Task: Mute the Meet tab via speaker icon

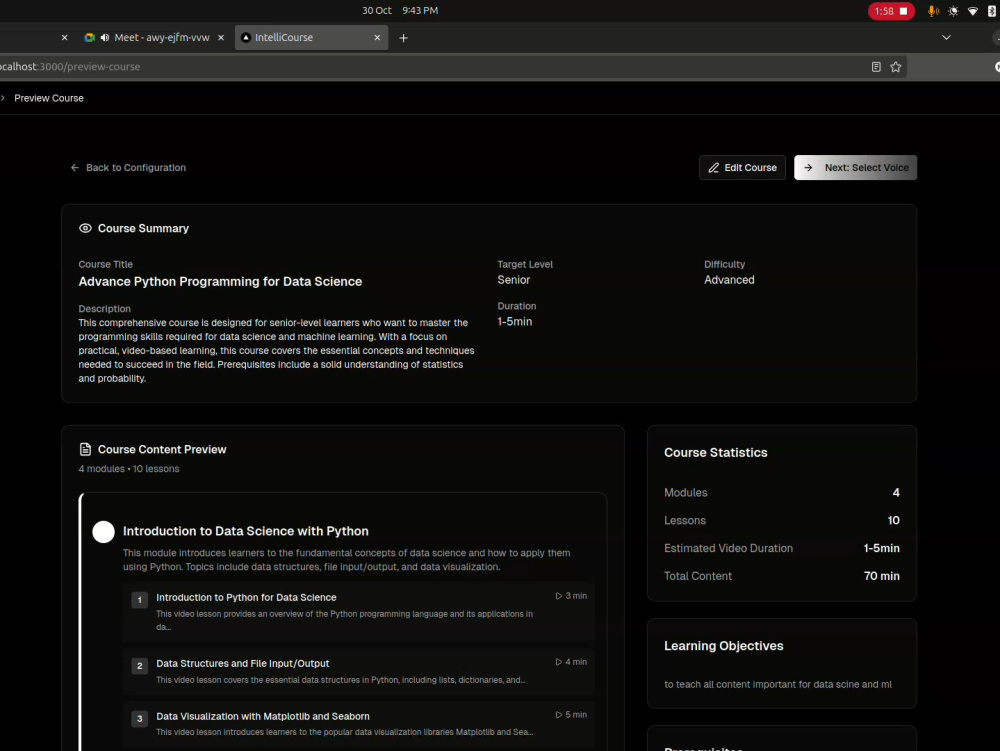Action: click(x=105, y=38)
